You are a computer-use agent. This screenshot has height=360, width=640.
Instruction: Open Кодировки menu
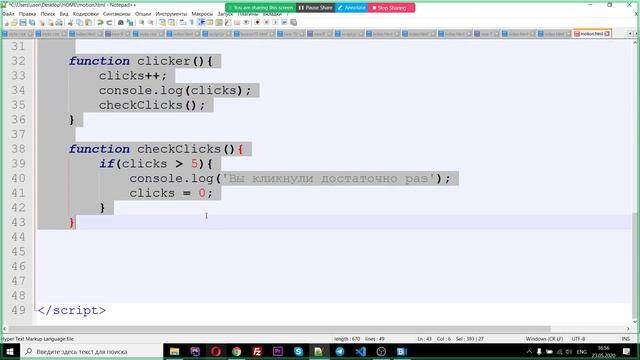coord(86,14)
